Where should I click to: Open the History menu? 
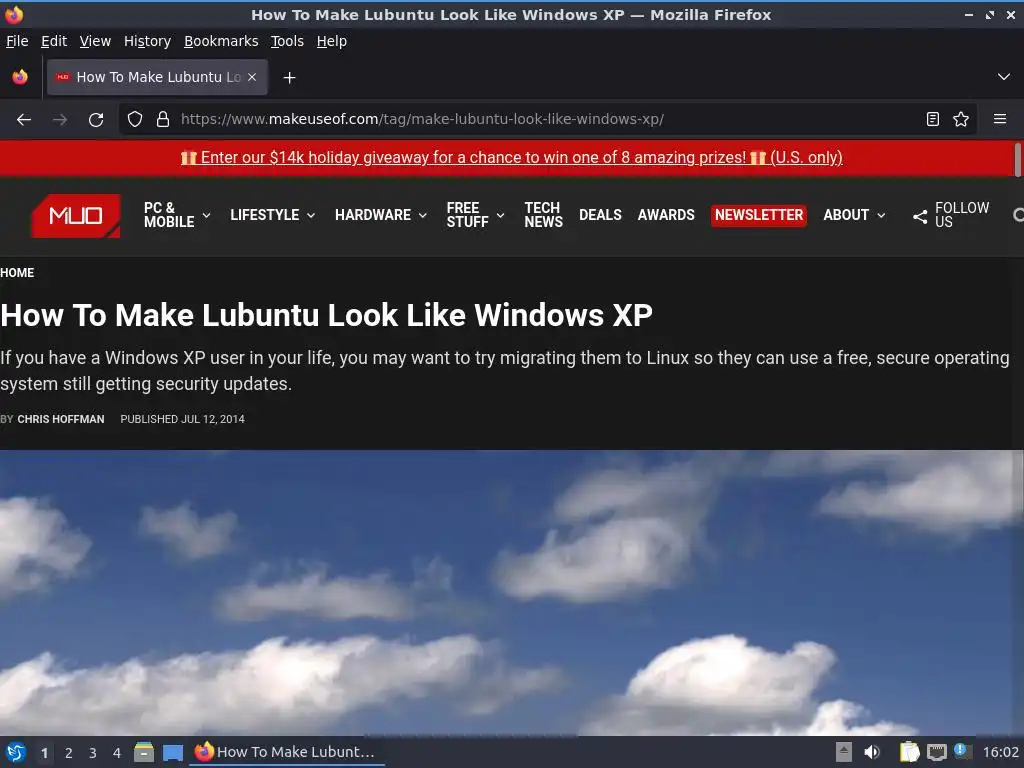coord(148,41)
